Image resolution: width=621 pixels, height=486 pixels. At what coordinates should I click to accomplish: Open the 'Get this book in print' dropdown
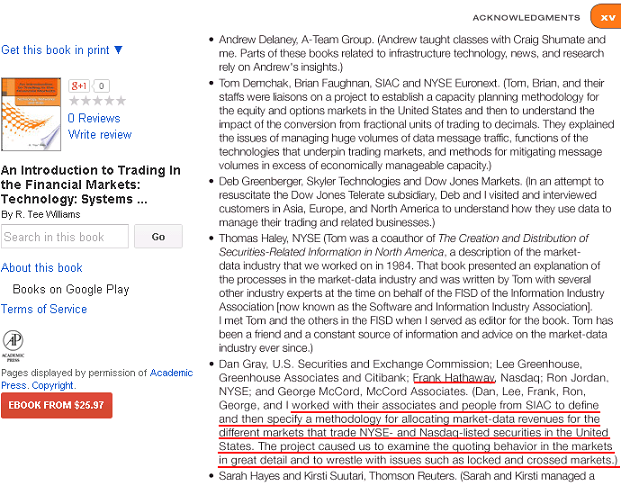pyautogui.click(x=62, y=50)
